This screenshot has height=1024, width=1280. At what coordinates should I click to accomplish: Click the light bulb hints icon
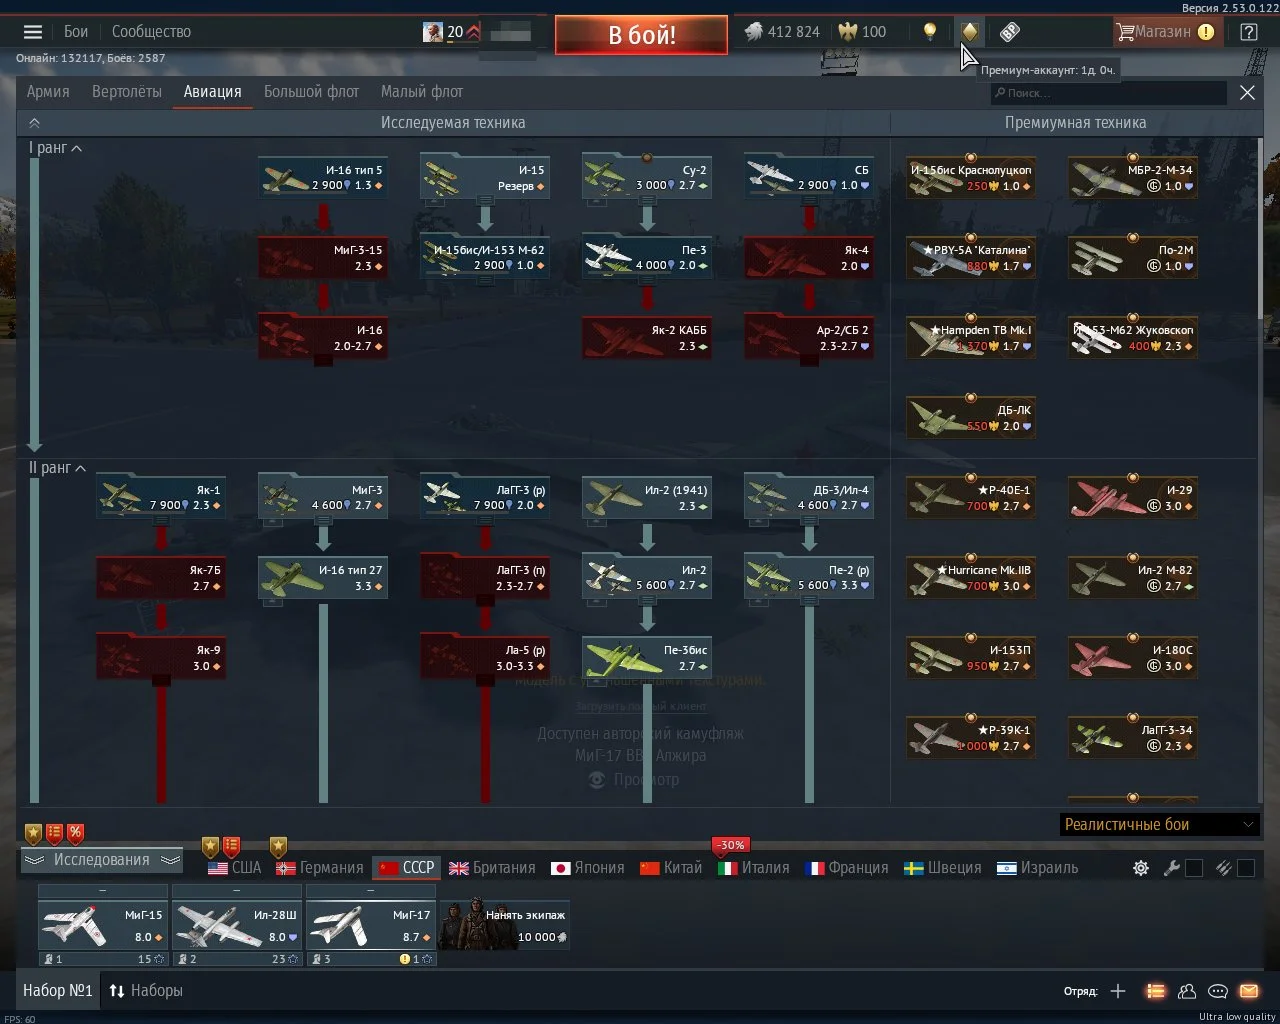point(930,32)
